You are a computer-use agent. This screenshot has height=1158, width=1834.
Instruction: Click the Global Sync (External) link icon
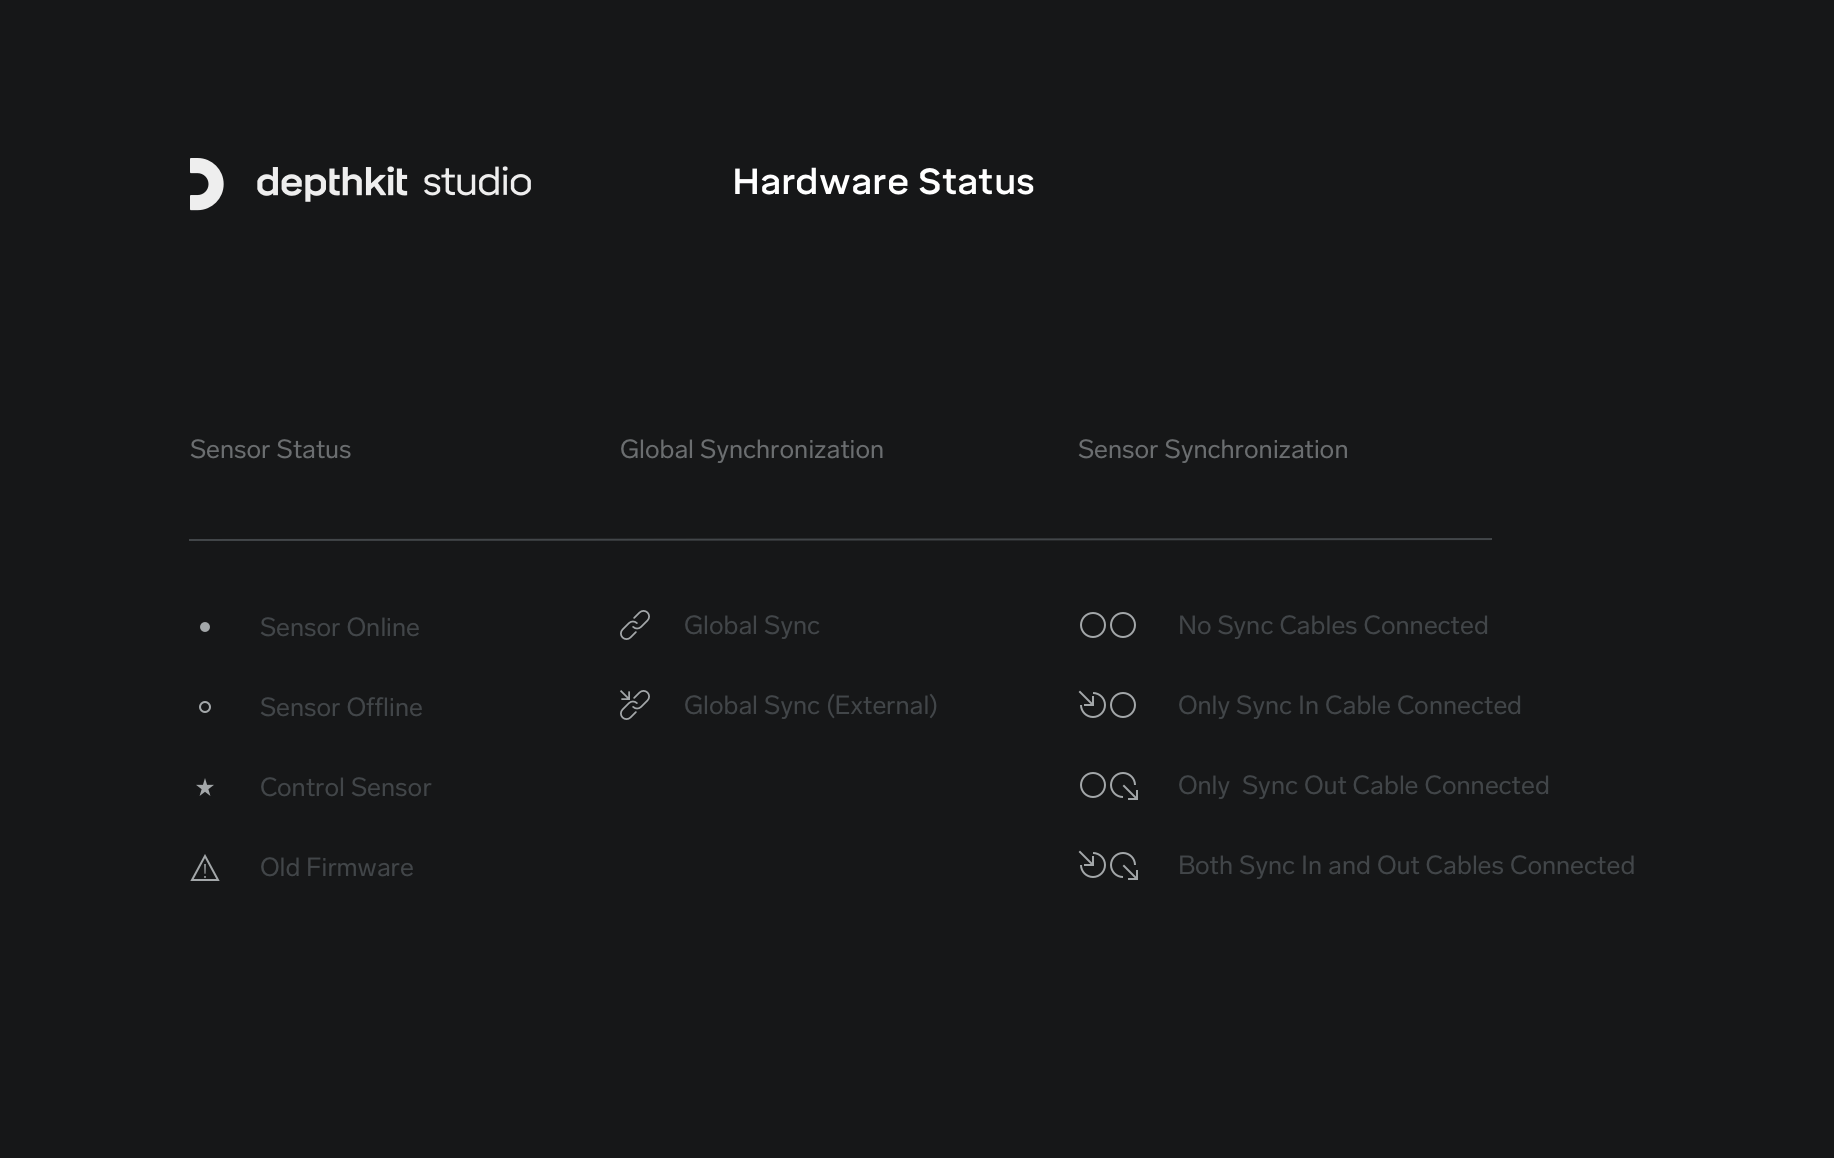(635, 705)
